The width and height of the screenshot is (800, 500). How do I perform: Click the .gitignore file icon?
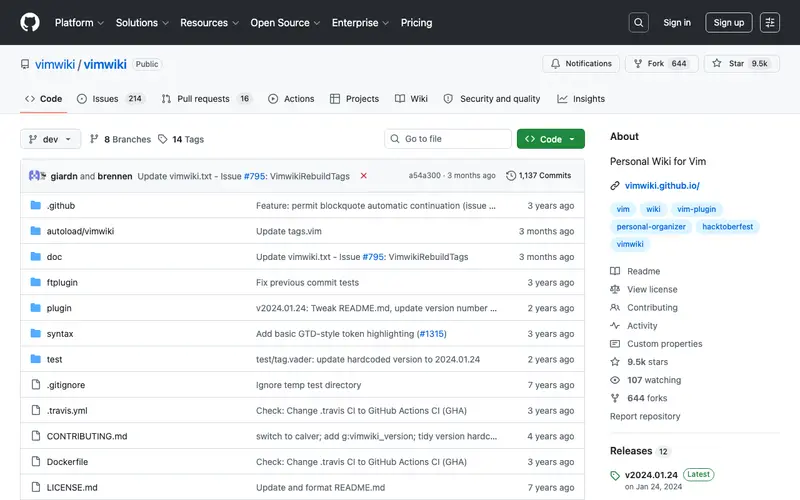[36, 384]
